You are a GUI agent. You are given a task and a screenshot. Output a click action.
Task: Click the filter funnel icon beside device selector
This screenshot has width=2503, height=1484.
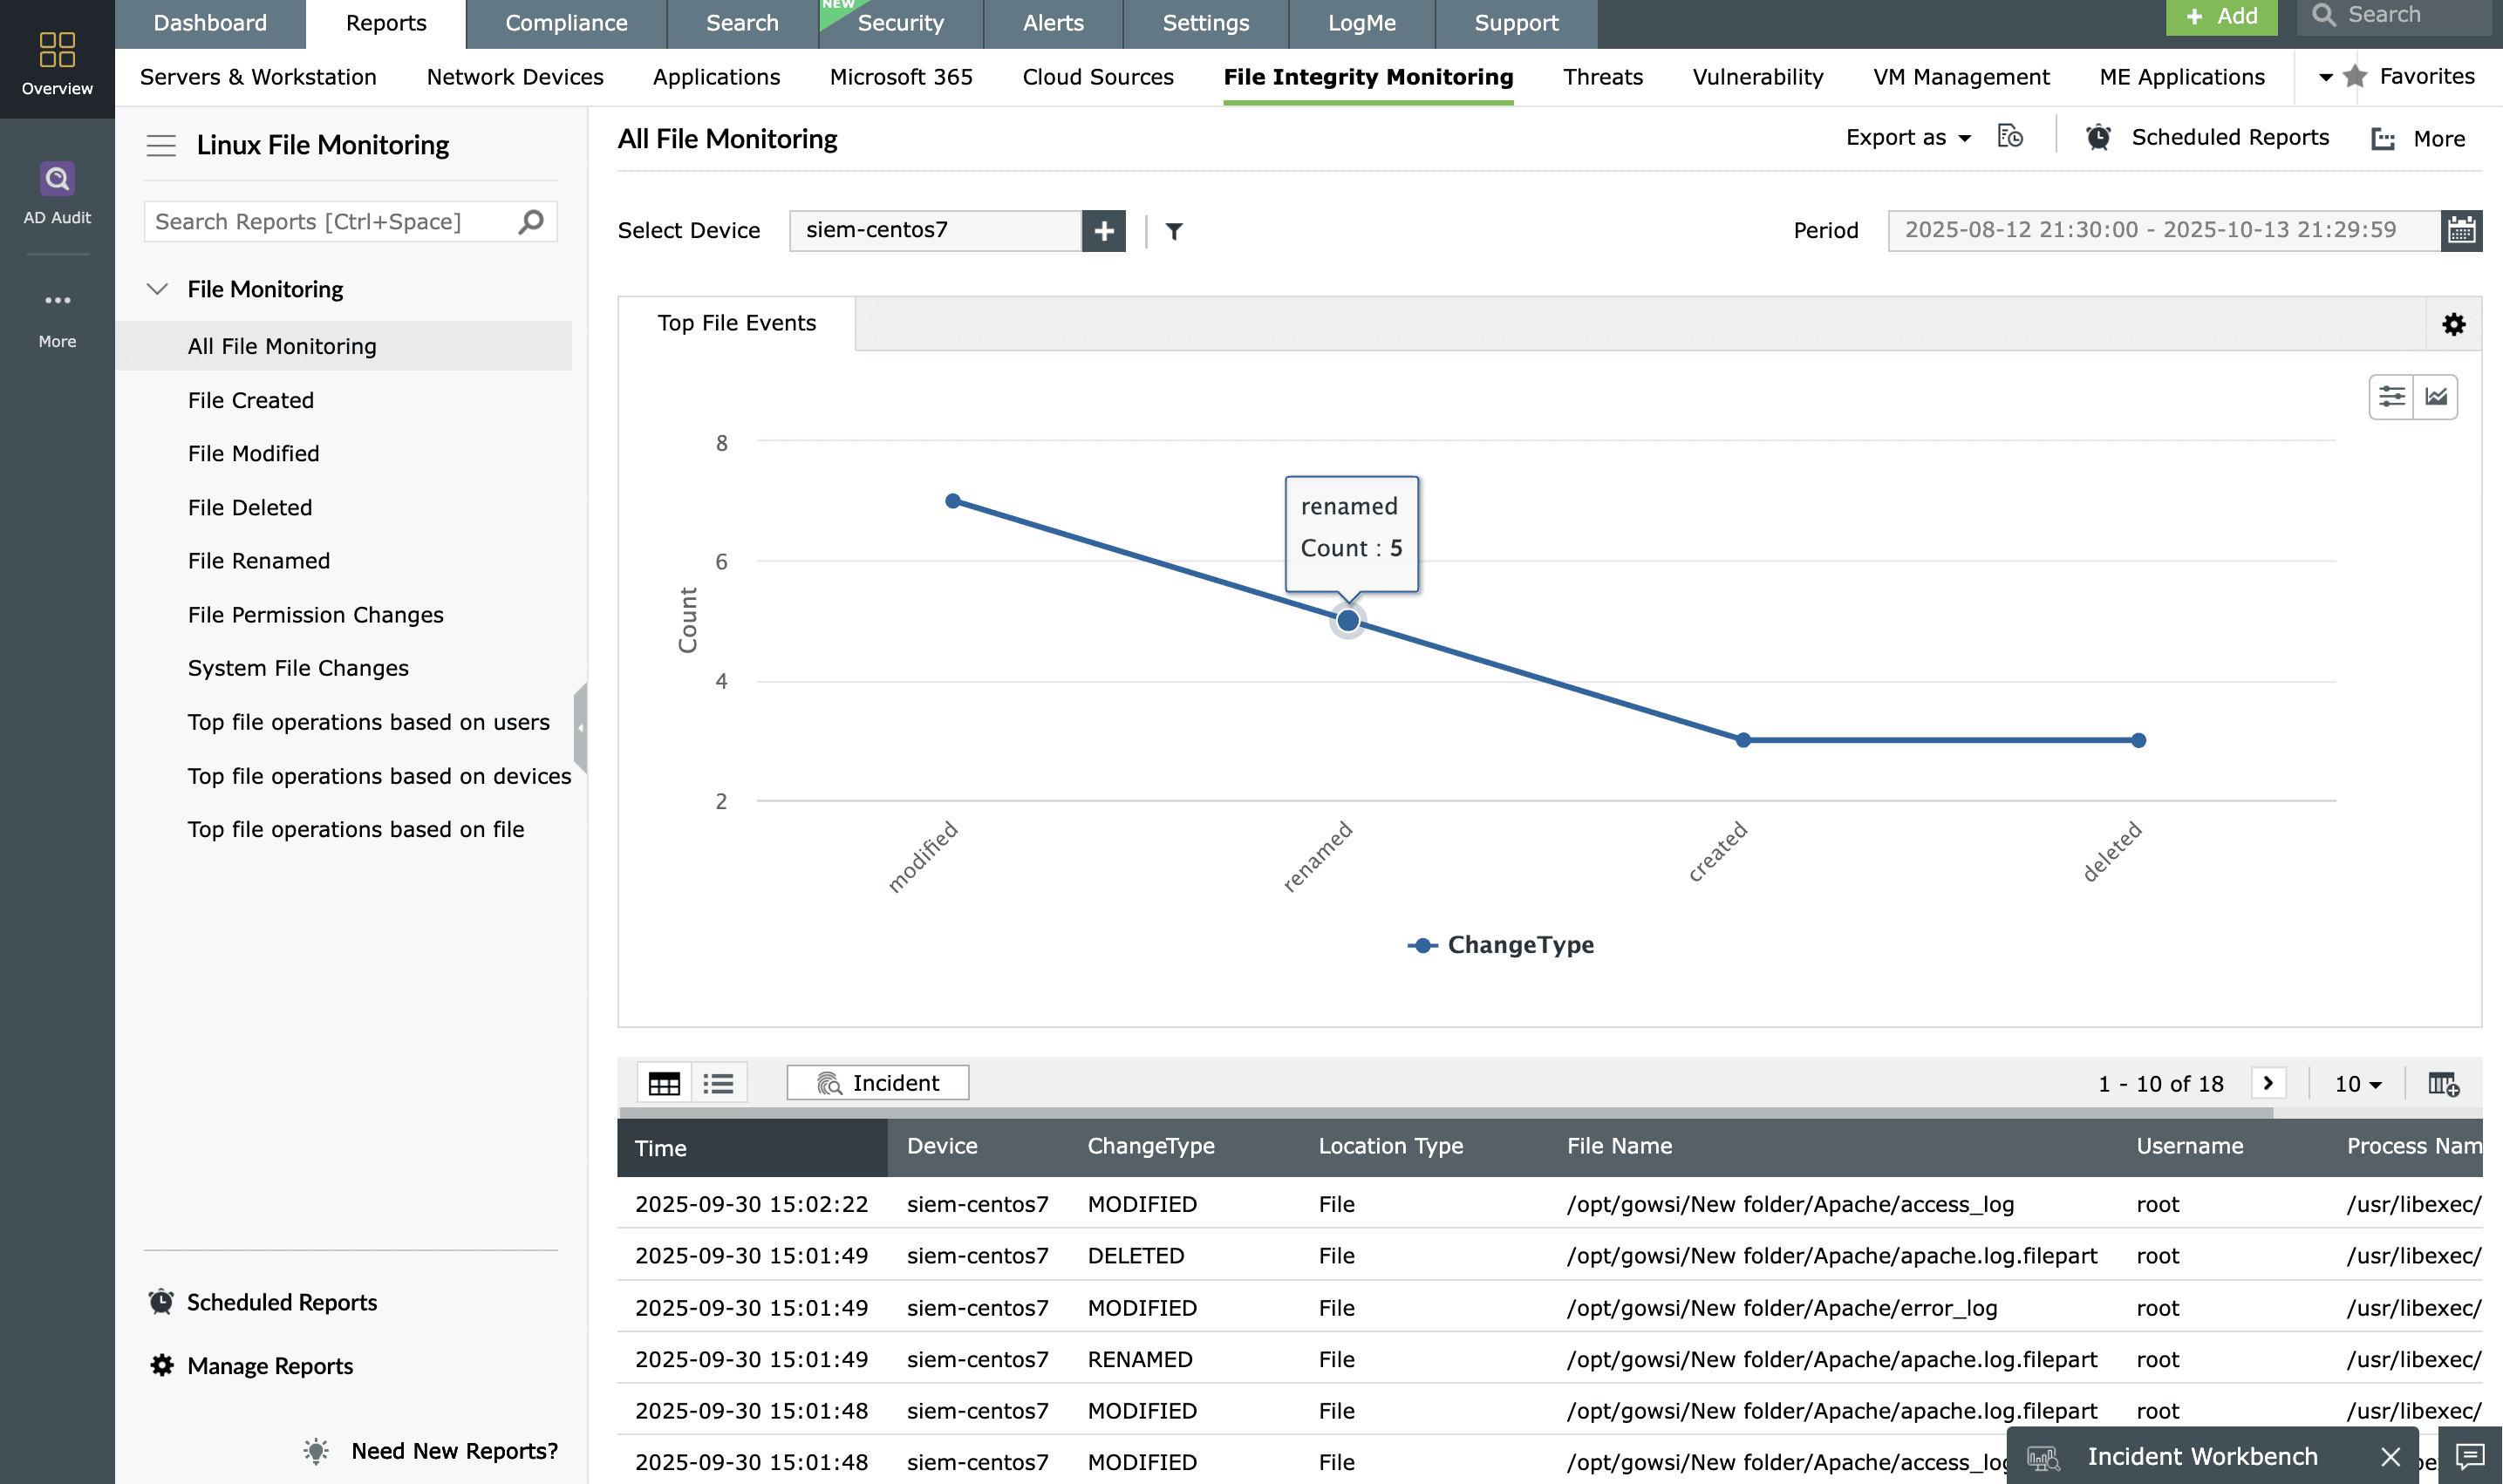click(1174, 231)
